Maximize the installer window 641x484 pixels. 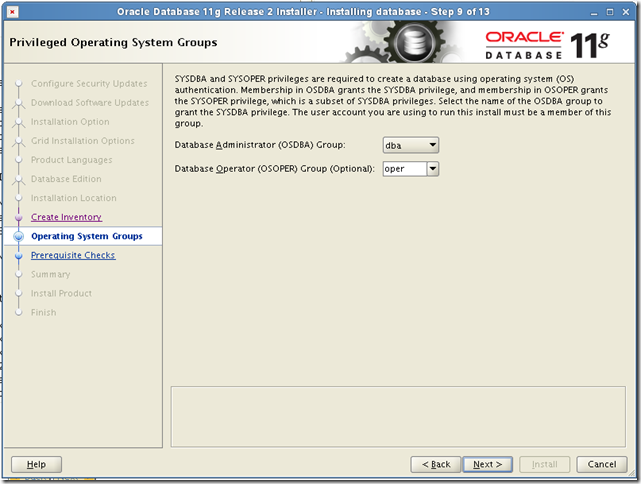(610, 12)
